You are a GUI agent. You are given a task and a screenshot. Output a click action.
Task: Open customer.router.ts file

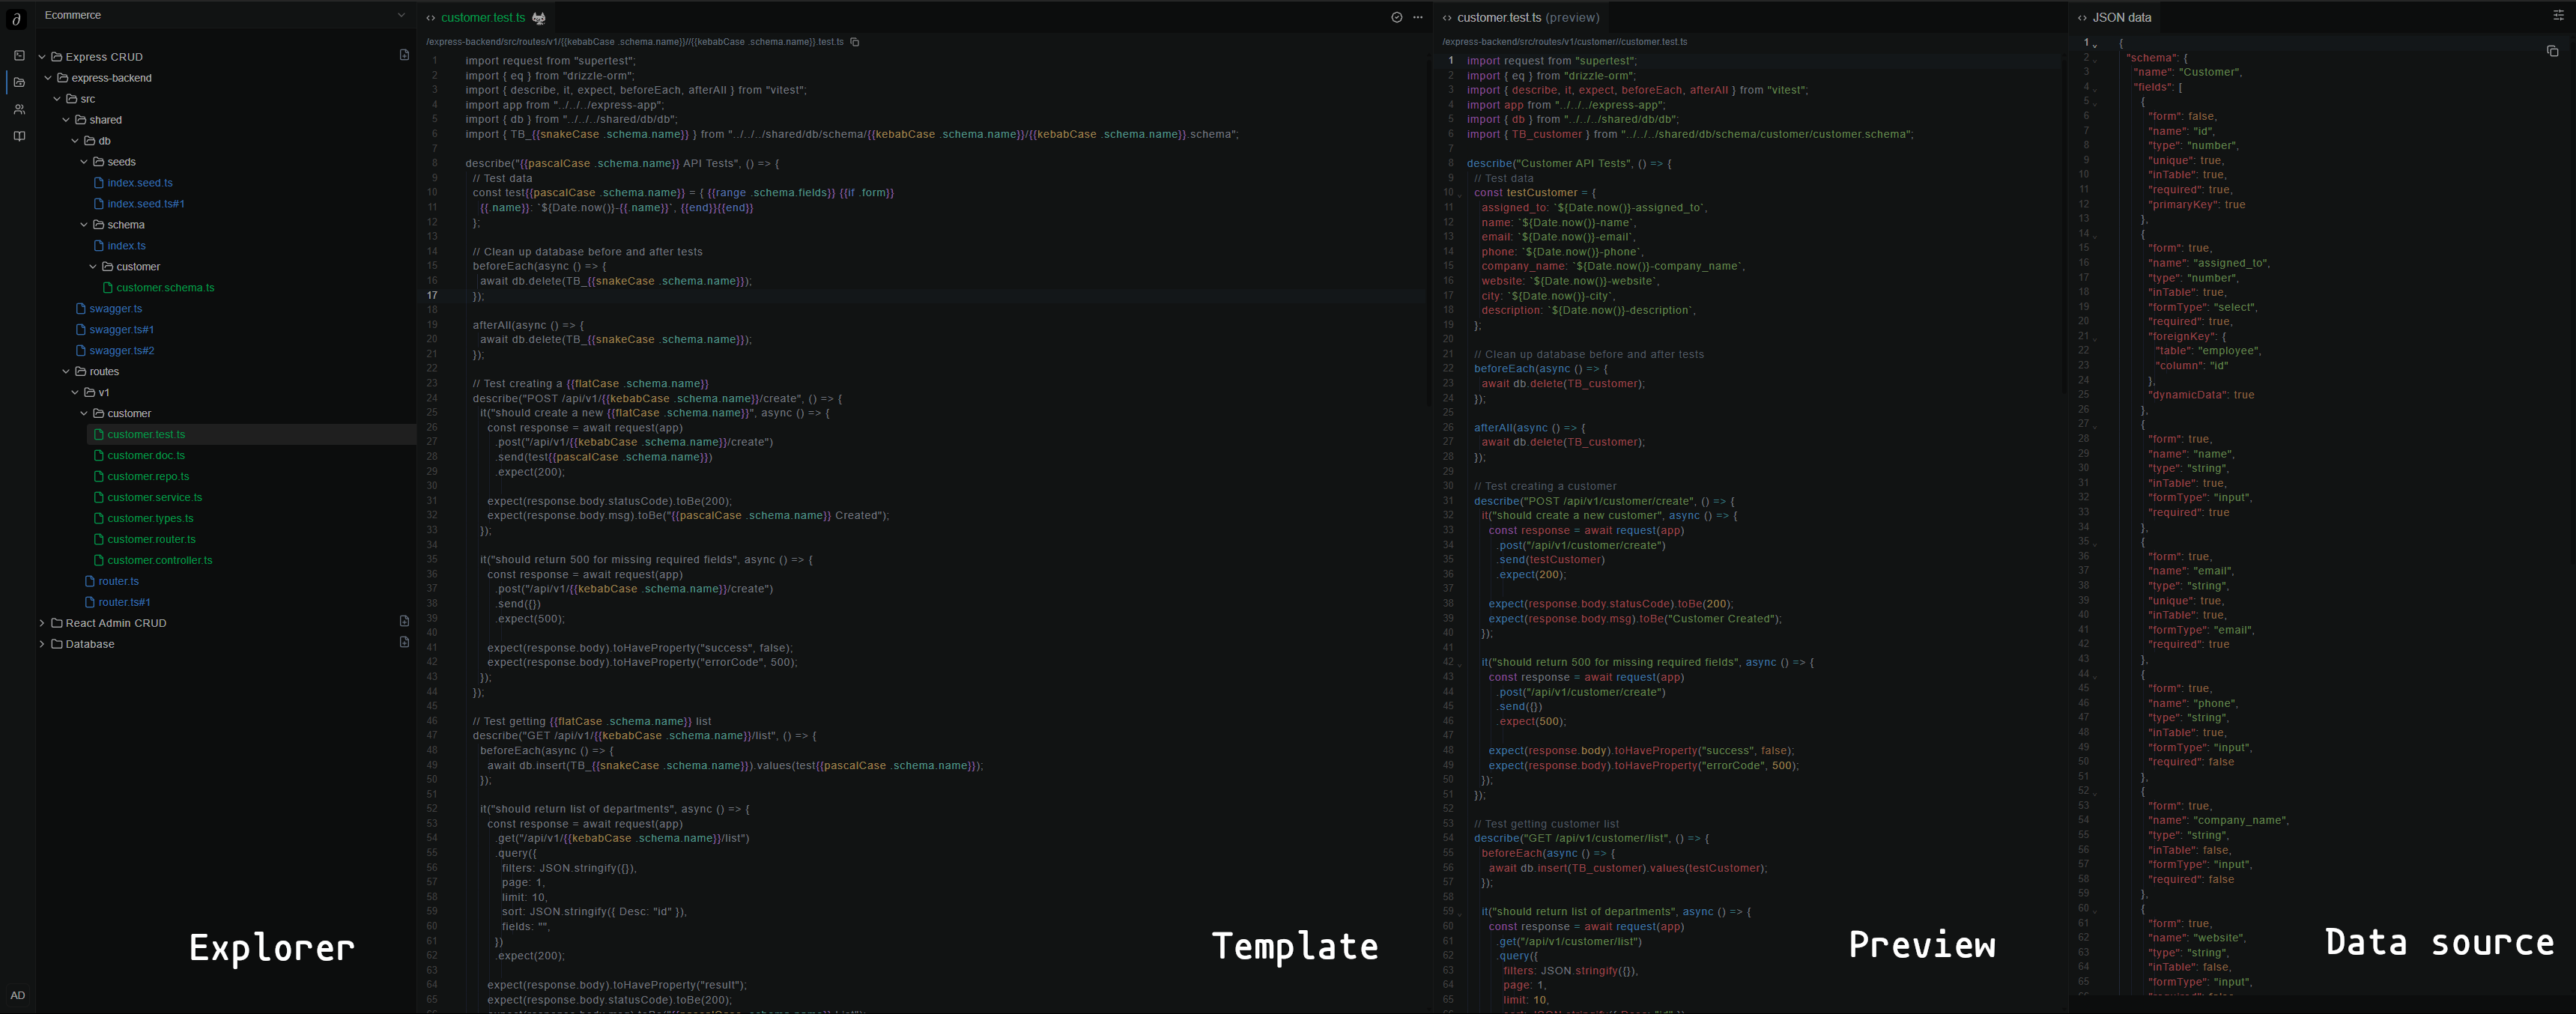tap(151, 540)
